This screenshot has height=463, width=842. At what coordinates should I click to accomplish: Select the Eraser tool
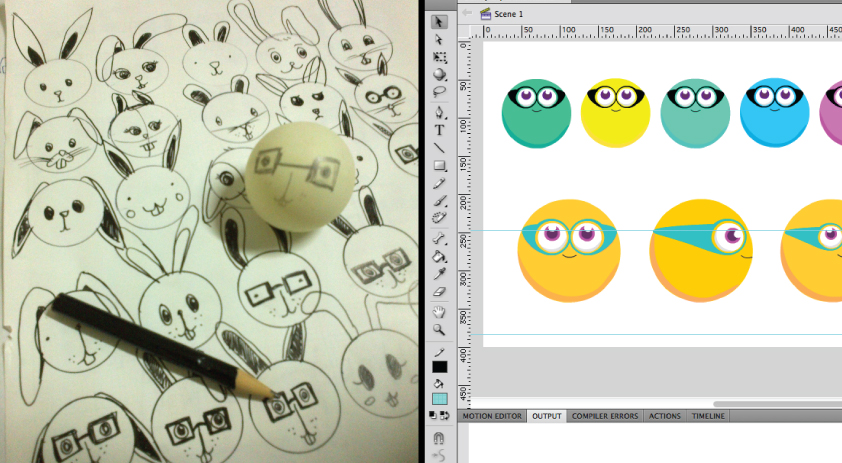click(x=439, y=292)
